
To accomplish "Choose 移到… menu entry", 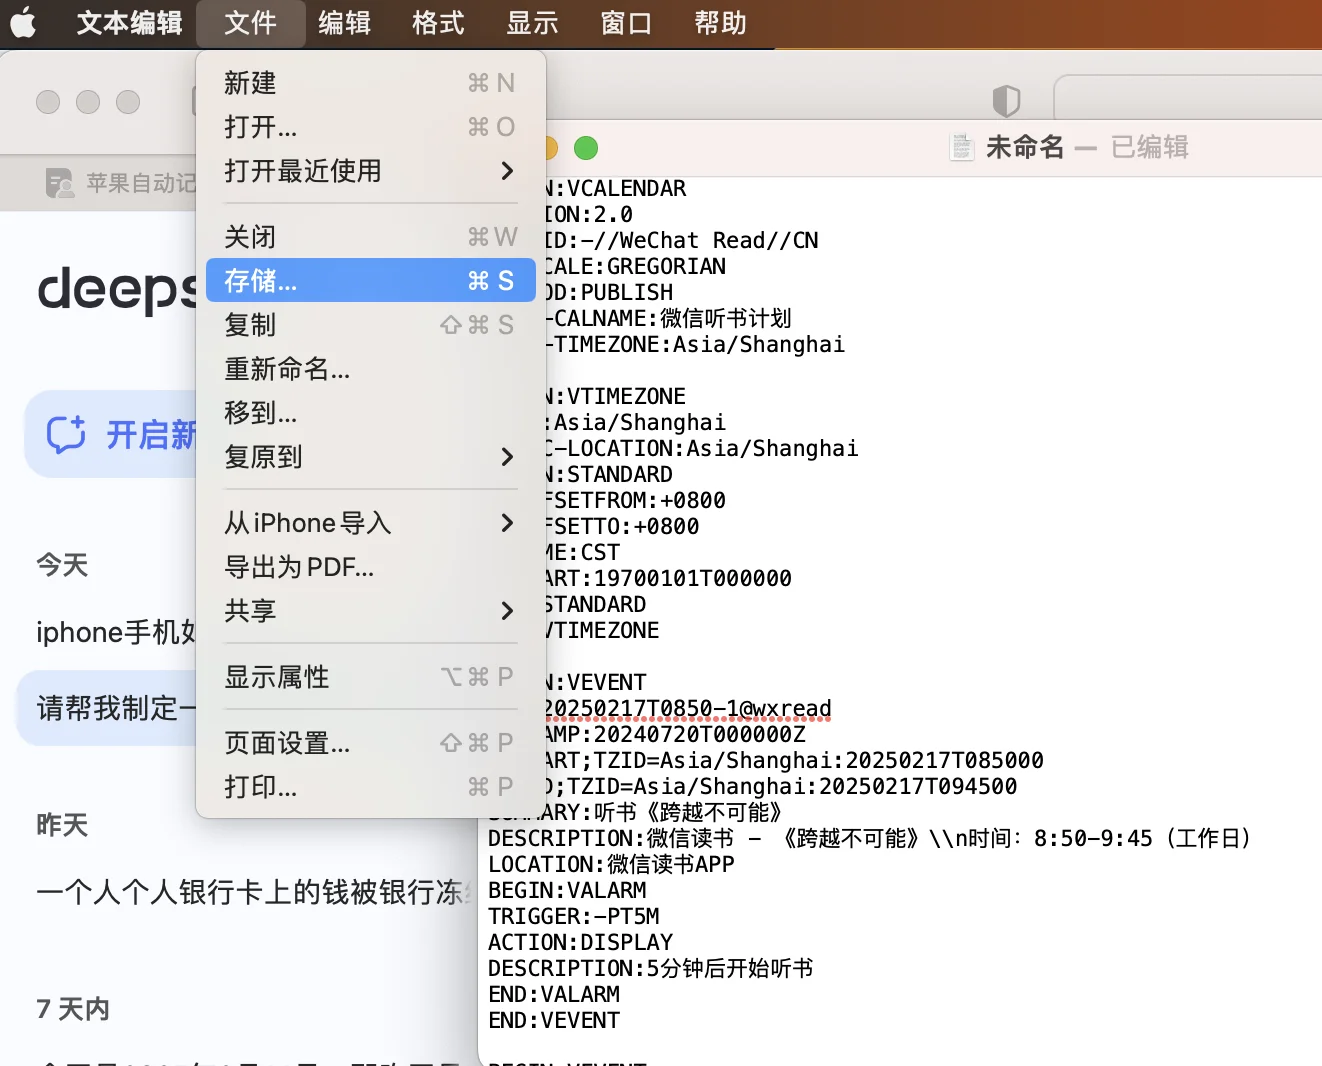I will [x=371, y=413].
